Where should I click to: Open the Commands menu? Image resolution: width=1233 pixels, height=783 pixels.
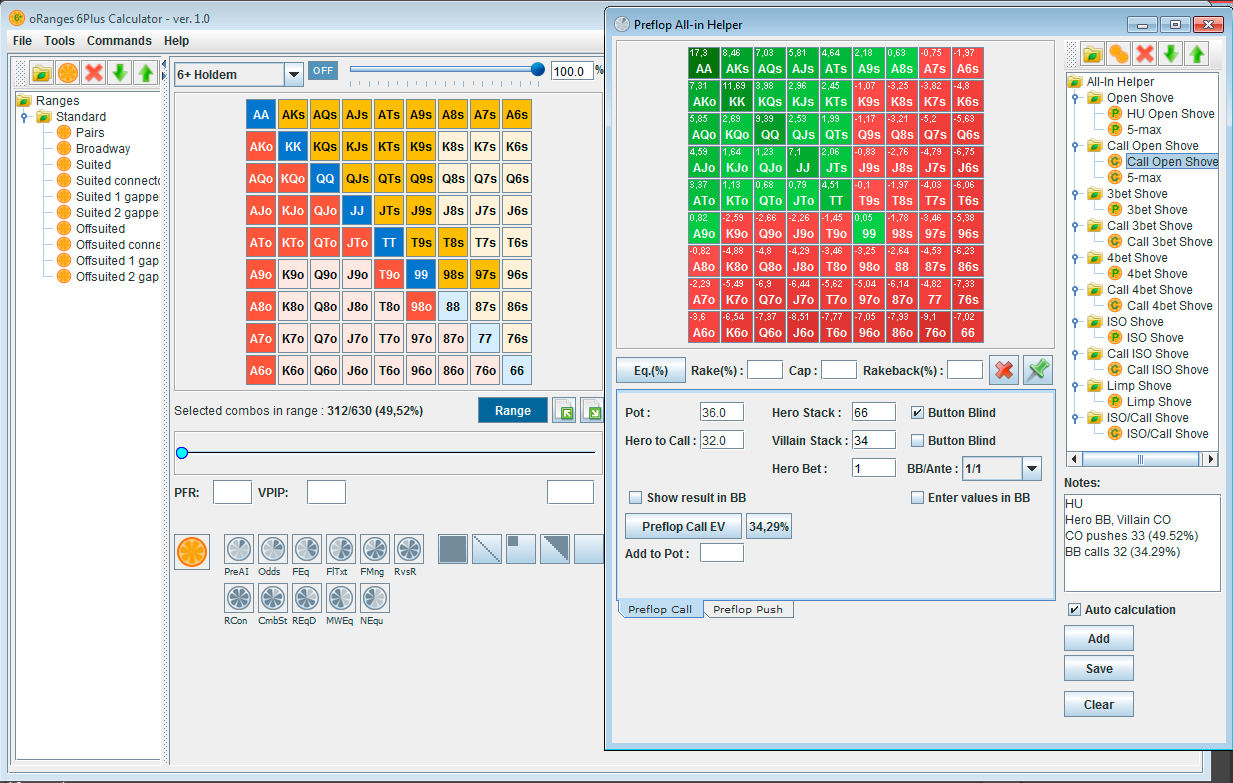[x=119, y=41]
